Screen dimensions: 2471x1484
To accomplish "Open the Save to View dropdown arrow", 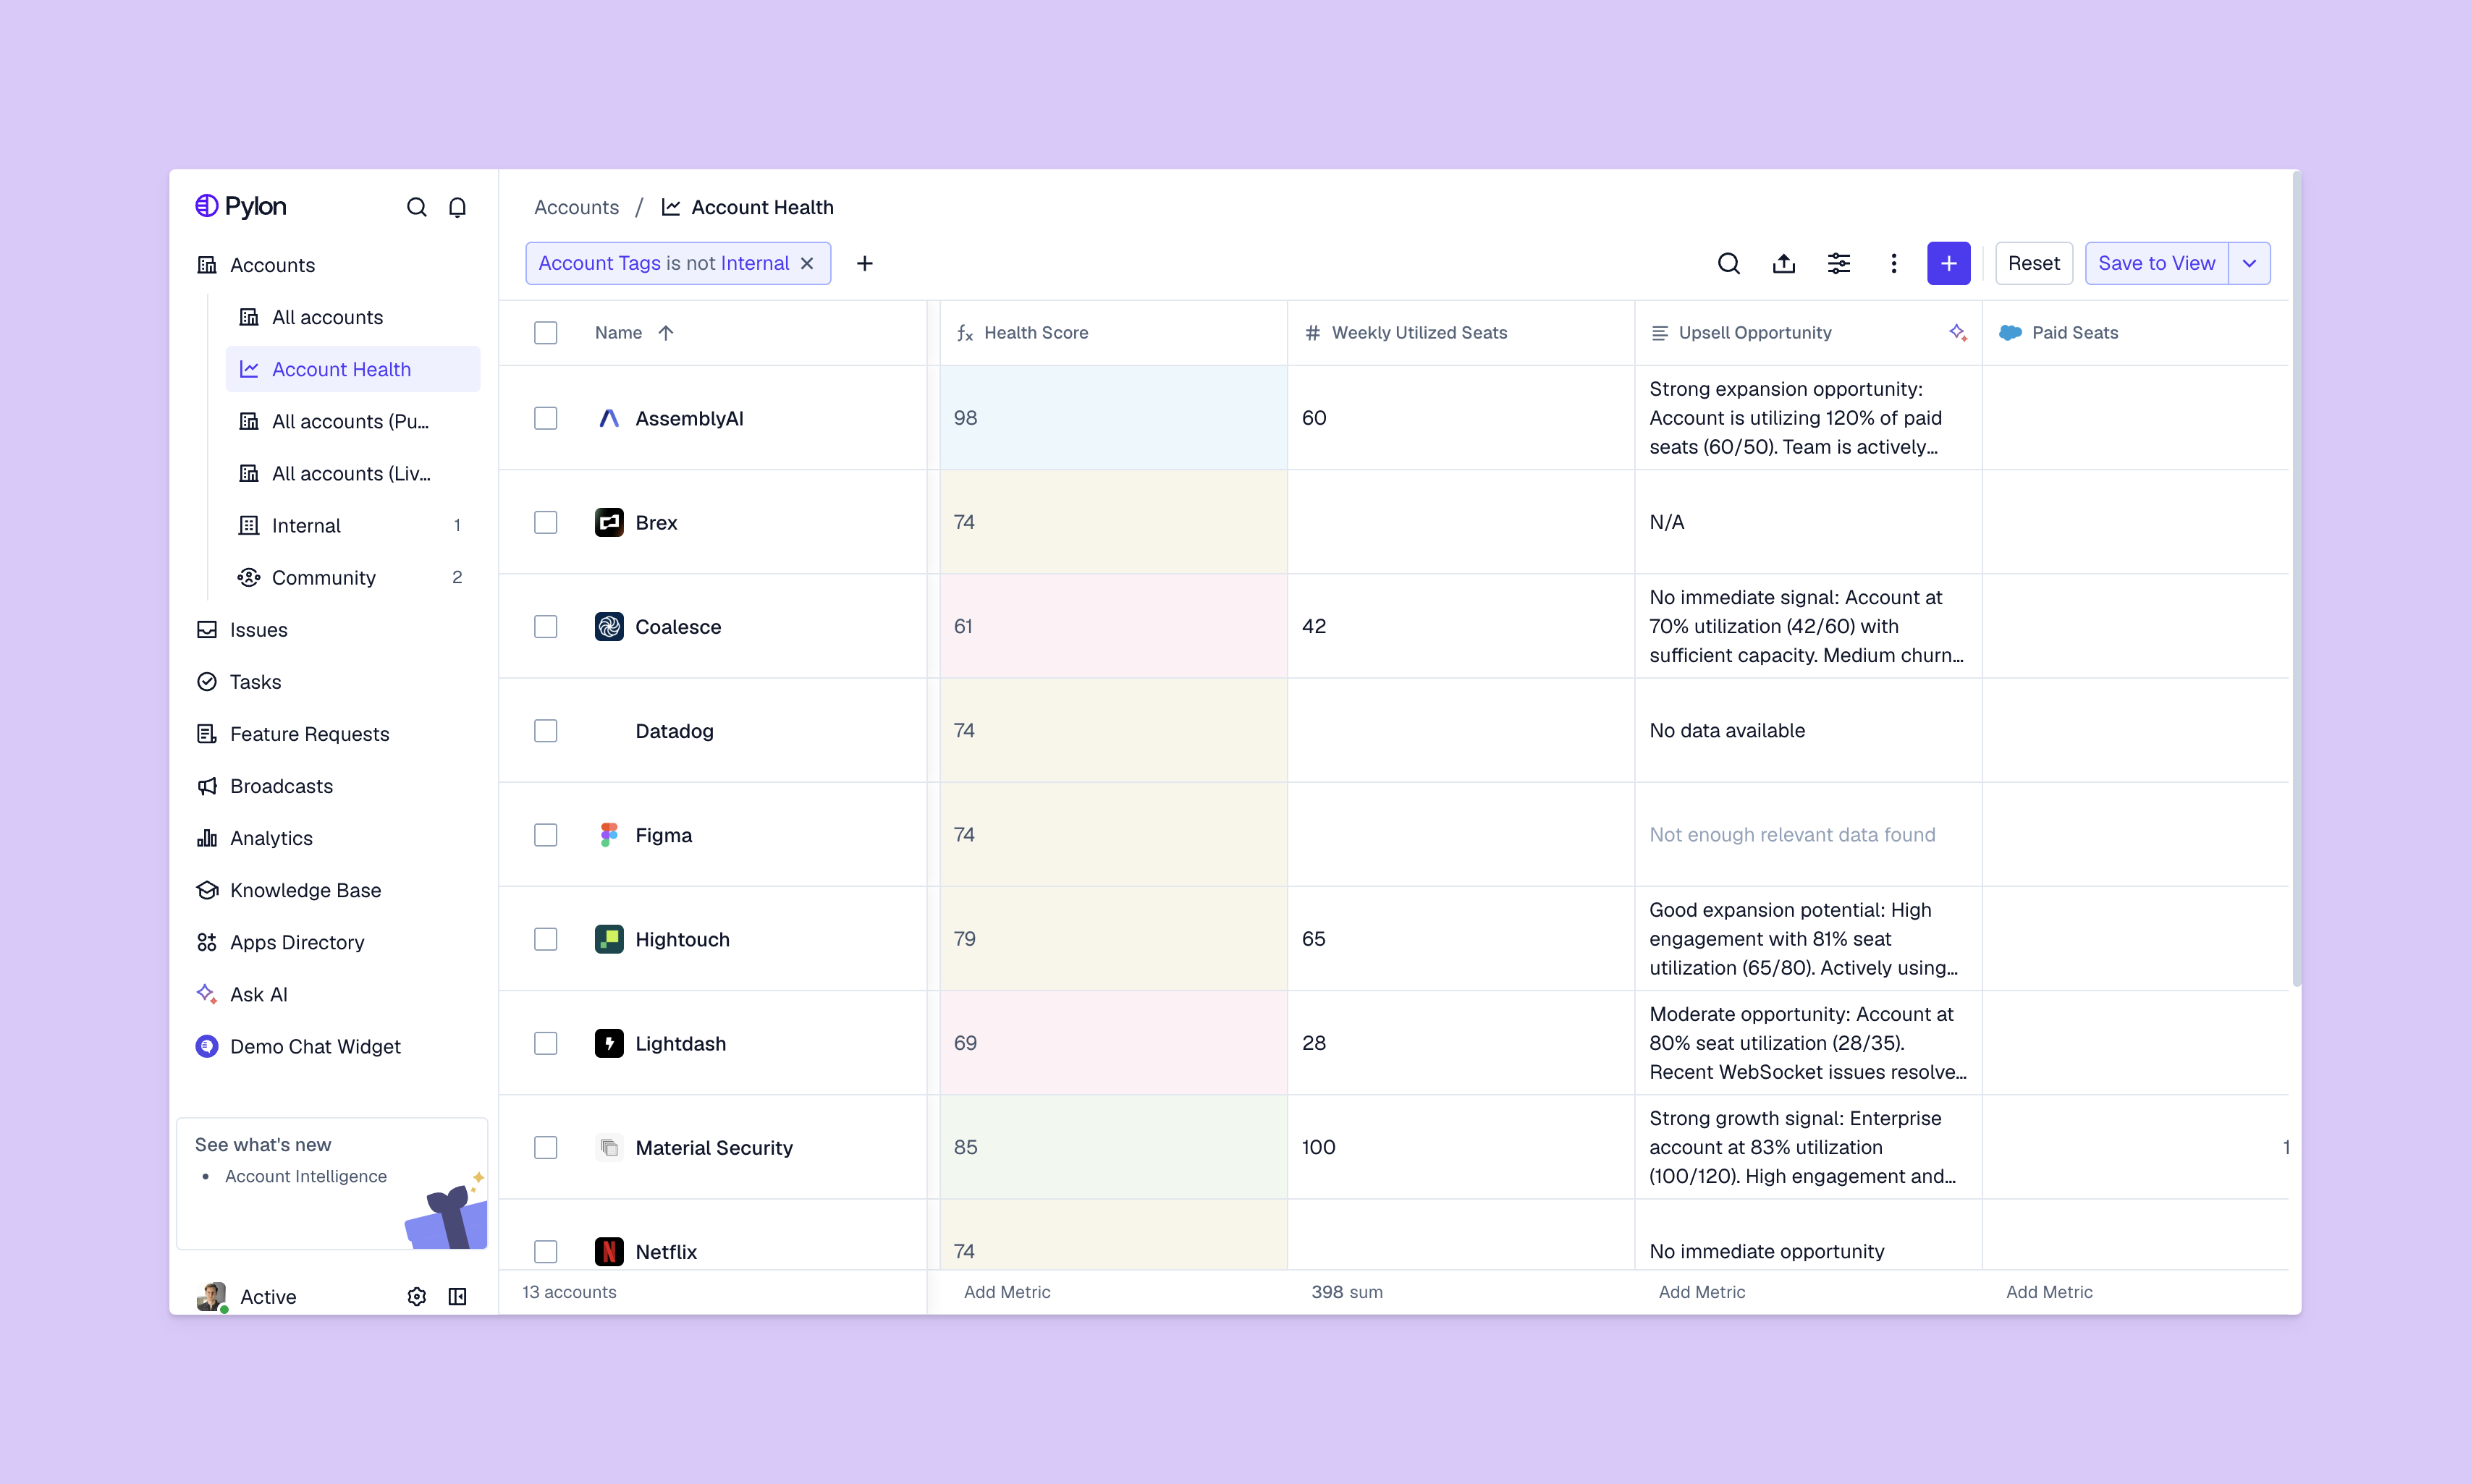I will click(2250, 263).
